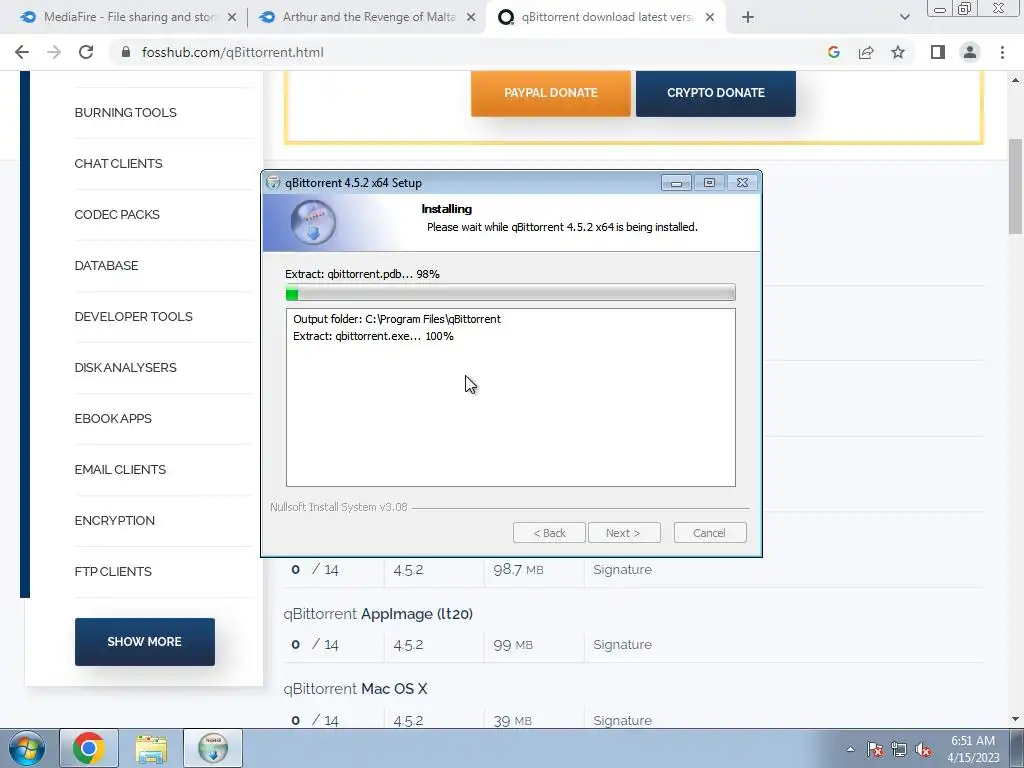
Task: Open CHAT CLIENTS category
Action: pyautogui.click(x=118, y=163)
